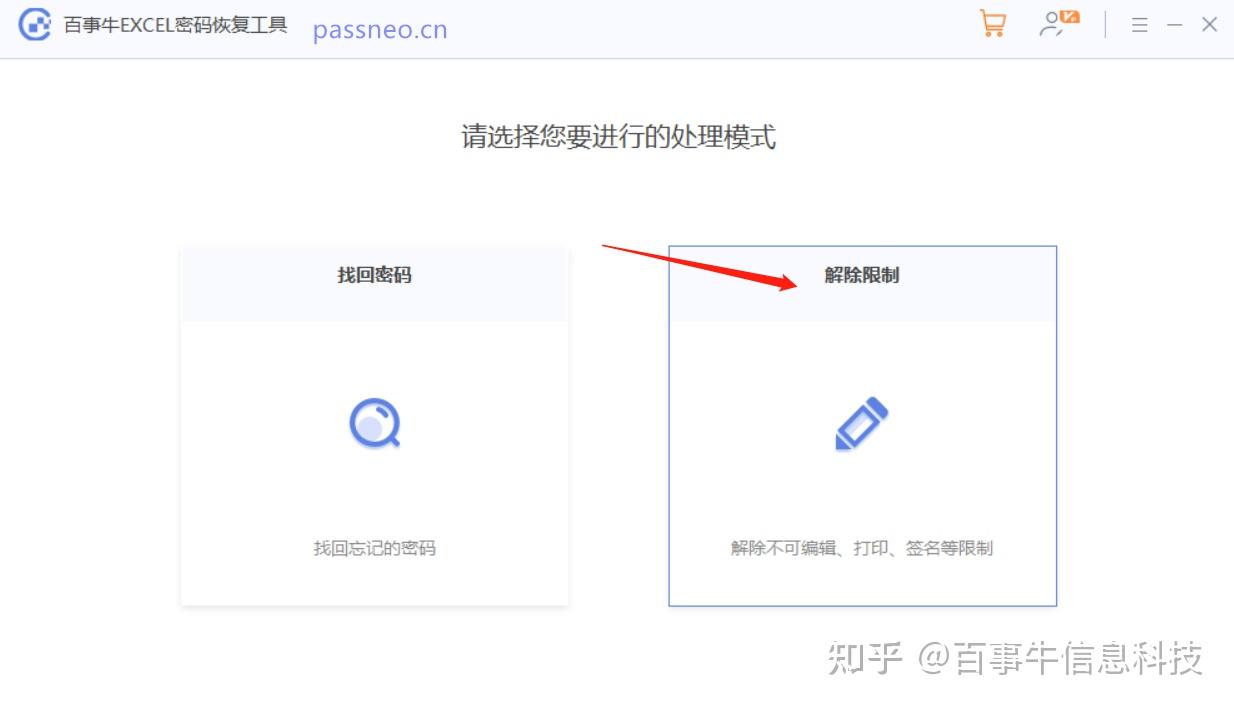Click the magnifier icon for password recovery
Image resolution: width=1234 pixels, height=707 pixels.
pyautogui.click(x=375, y=423)
